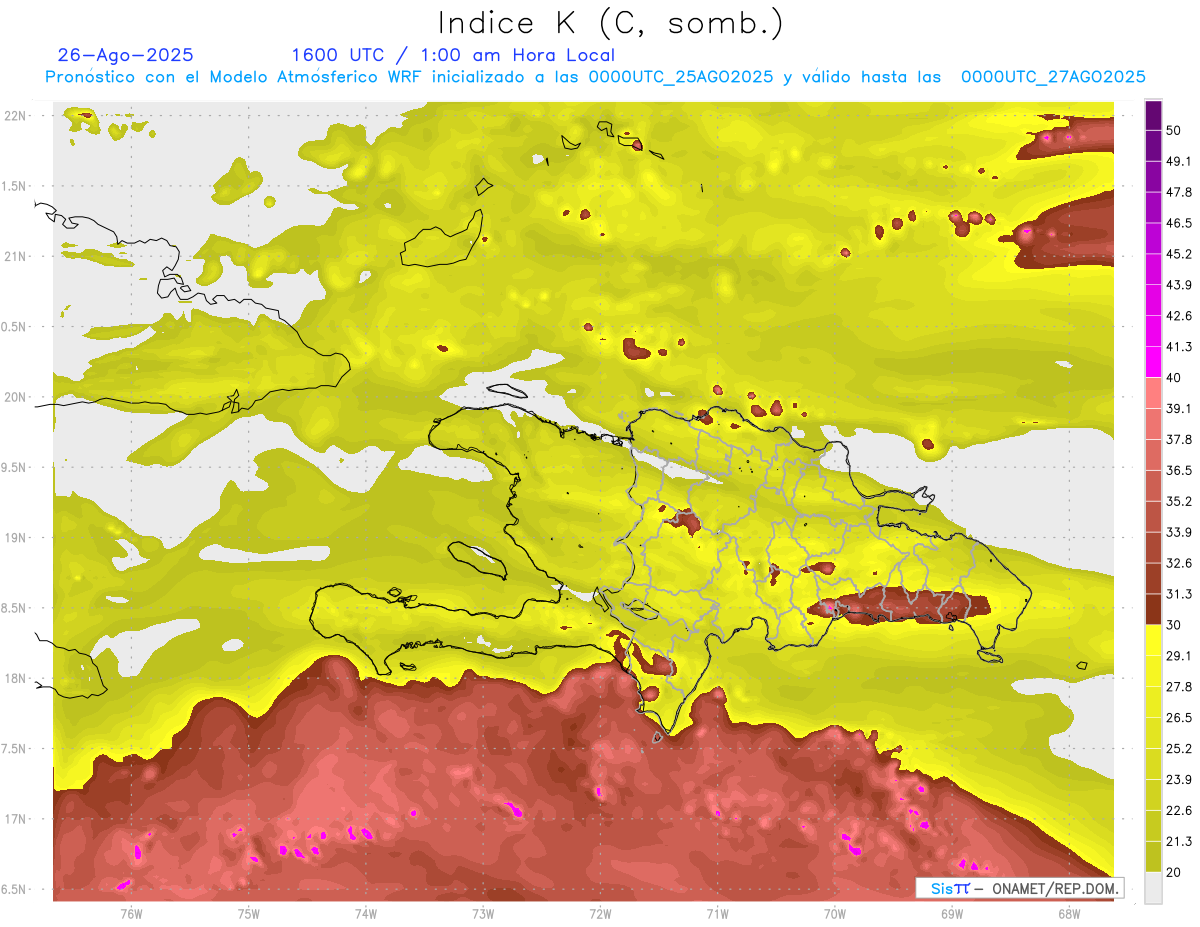Click the 8.5N latitude tick label
This screenshot has width=1200, height=927.
pos(15,609)
